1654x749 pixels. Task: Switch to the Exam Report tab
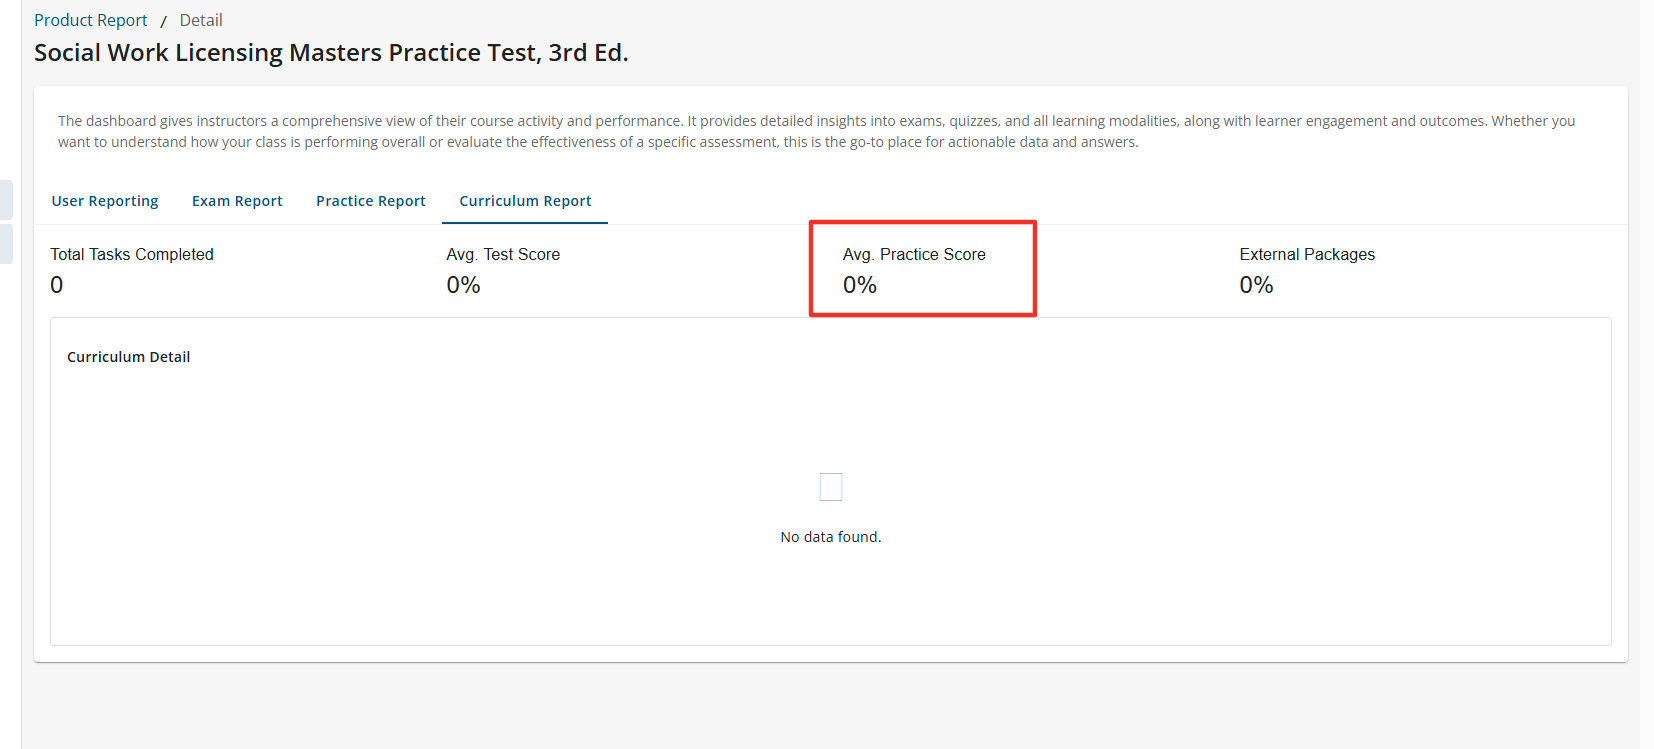click(x=237, y=201)
